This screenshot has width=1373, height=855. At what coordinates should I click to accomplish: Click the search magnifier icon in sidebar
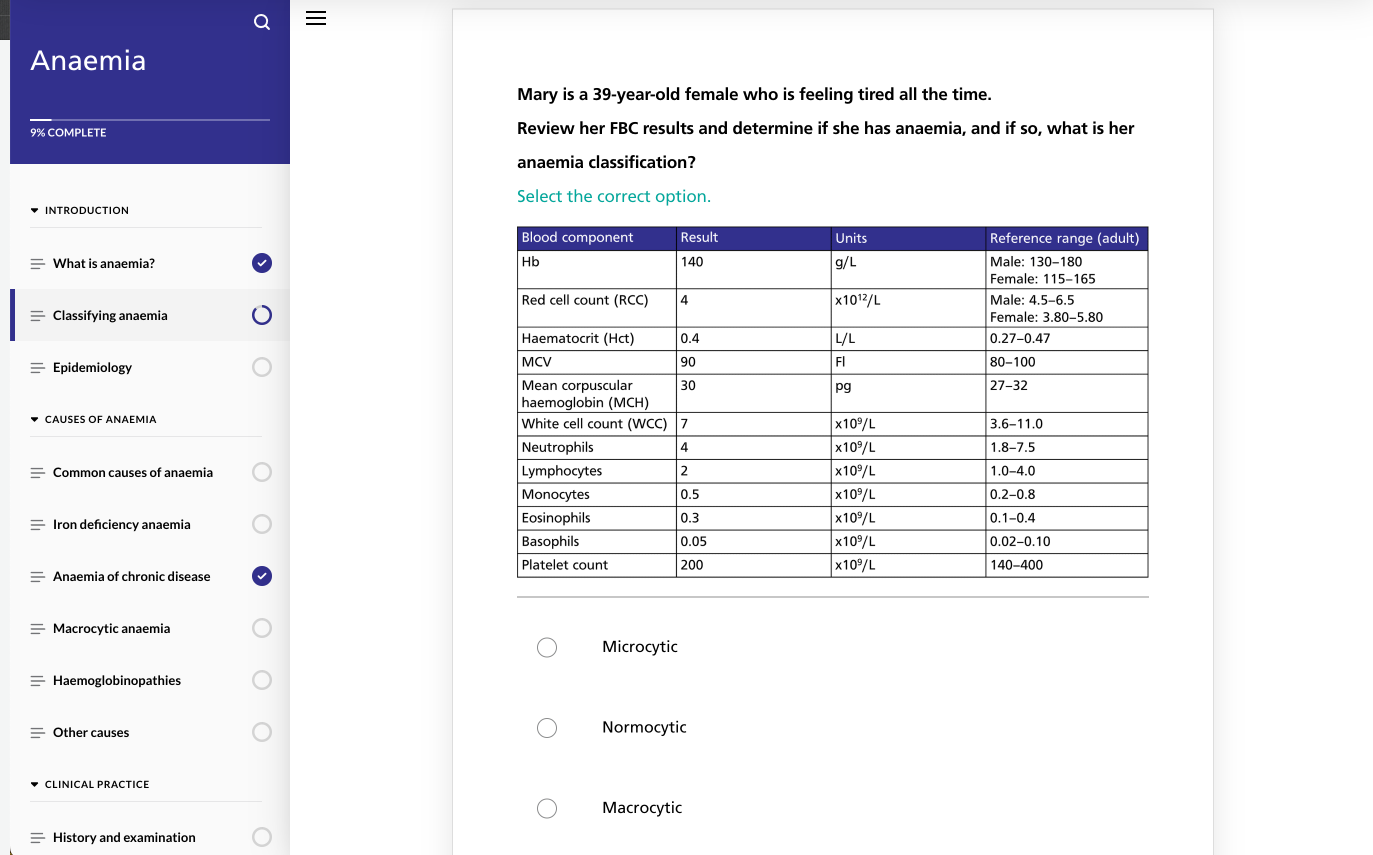261,22
